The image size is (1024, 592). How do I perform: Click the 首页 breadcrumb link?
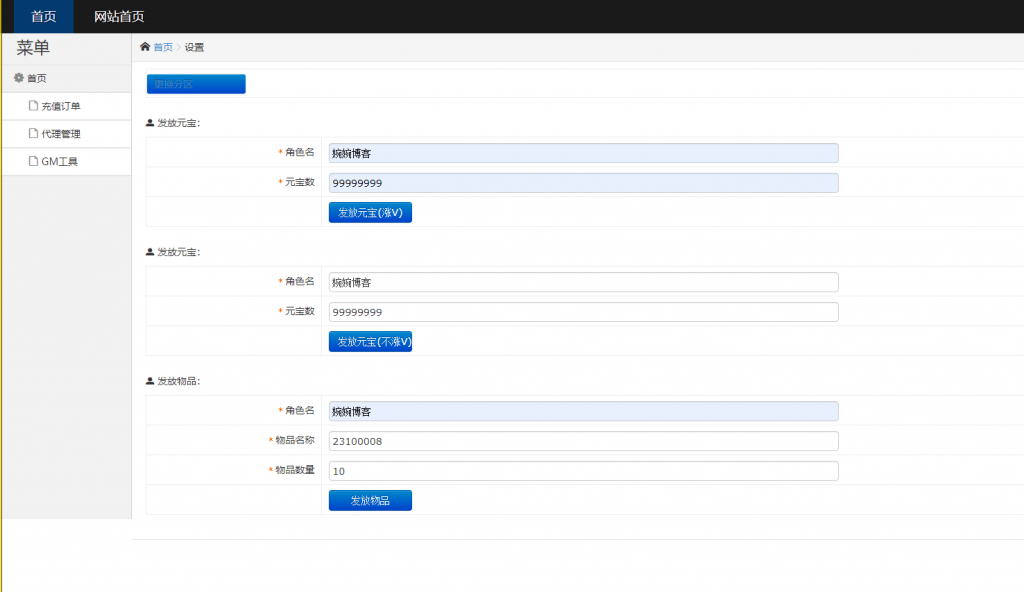pos(162,47)
